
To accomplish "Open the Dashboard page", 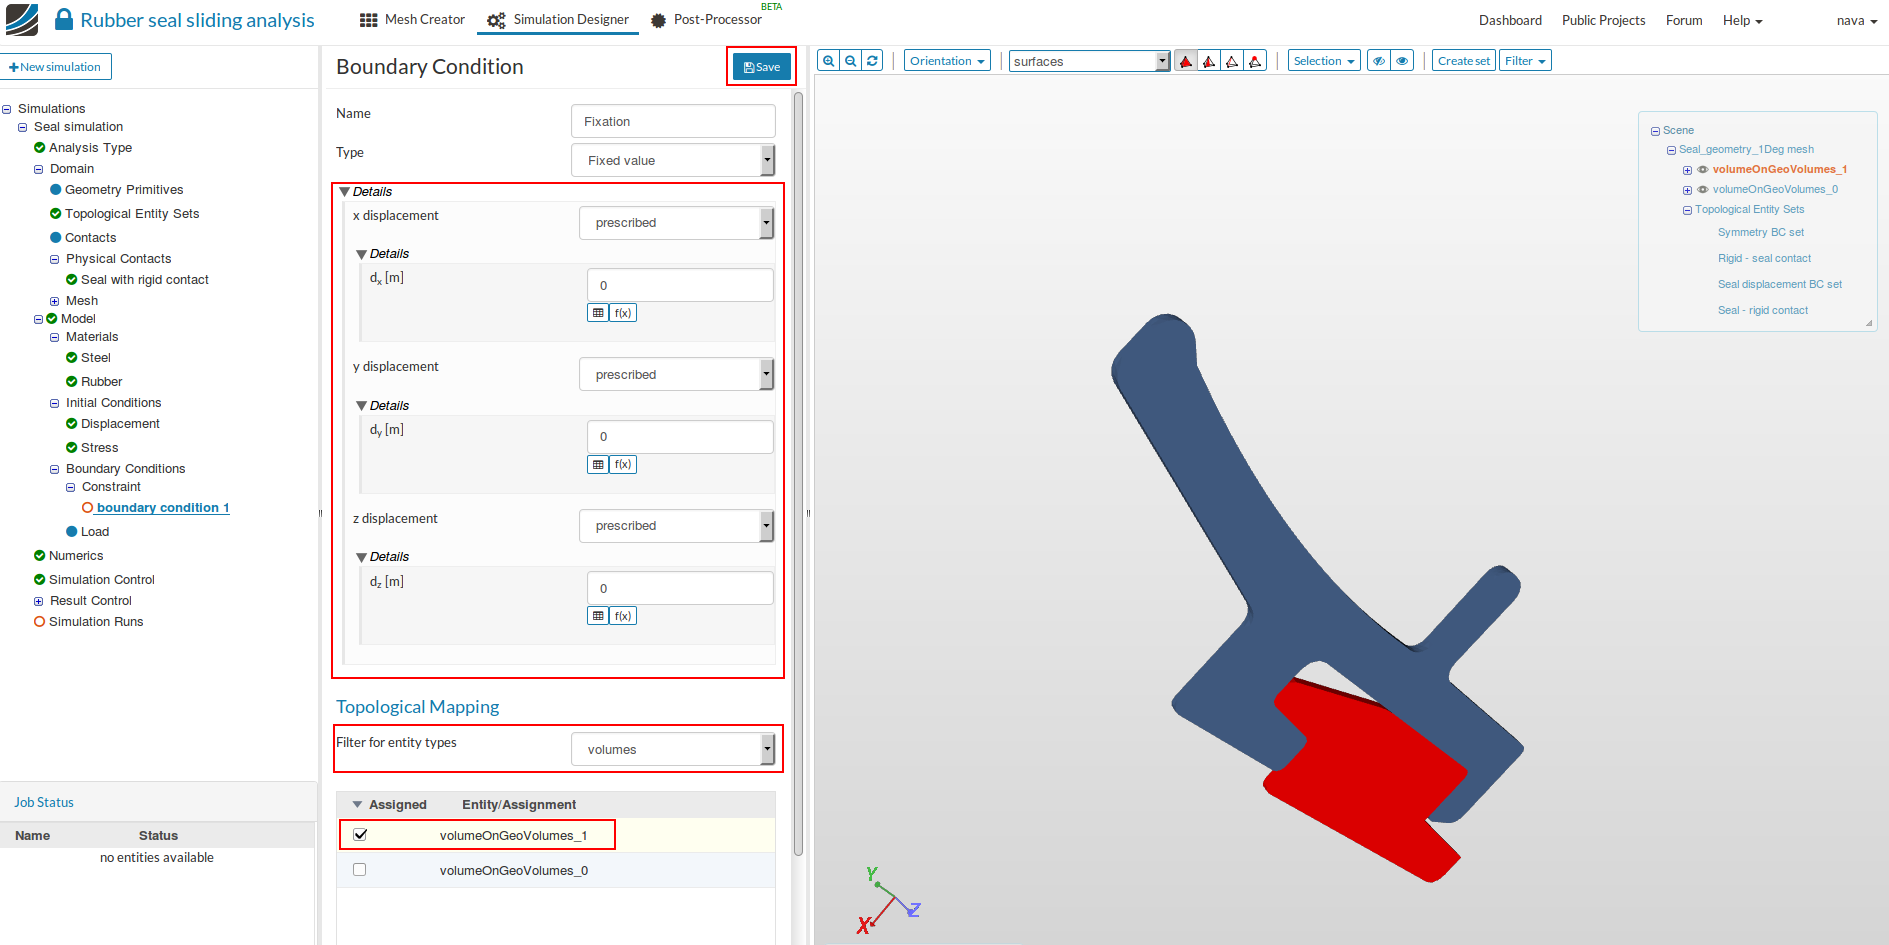I will [1510, 20].
